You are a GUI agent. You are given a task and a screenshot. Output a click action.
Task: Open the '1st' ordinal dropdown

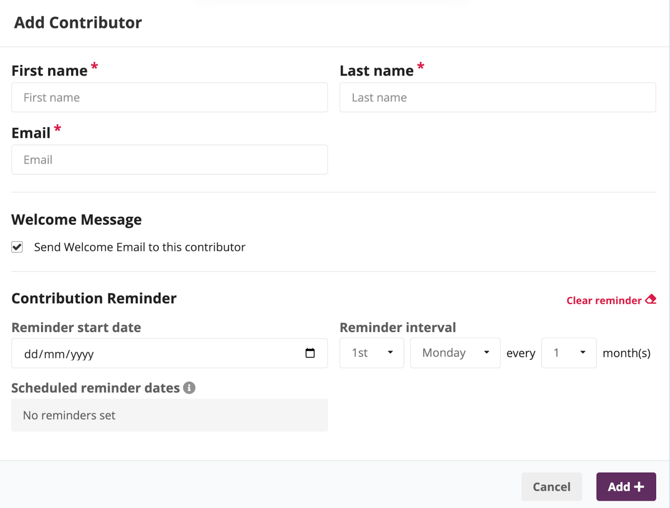pos(371,353)
